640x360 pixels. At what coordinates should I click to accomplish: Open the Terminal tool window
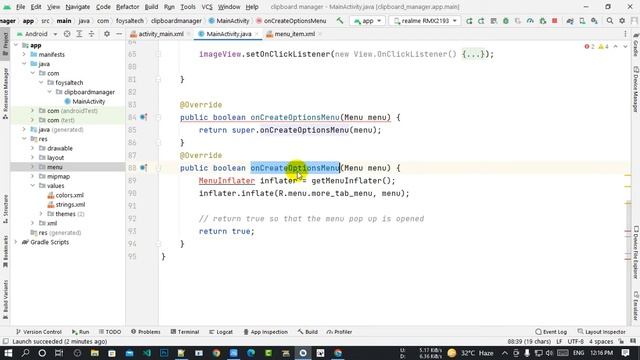[185, 332]
